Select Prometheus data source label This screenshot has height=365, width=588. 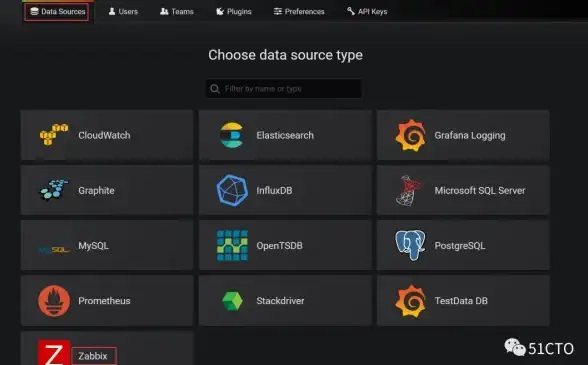[104, 301]
